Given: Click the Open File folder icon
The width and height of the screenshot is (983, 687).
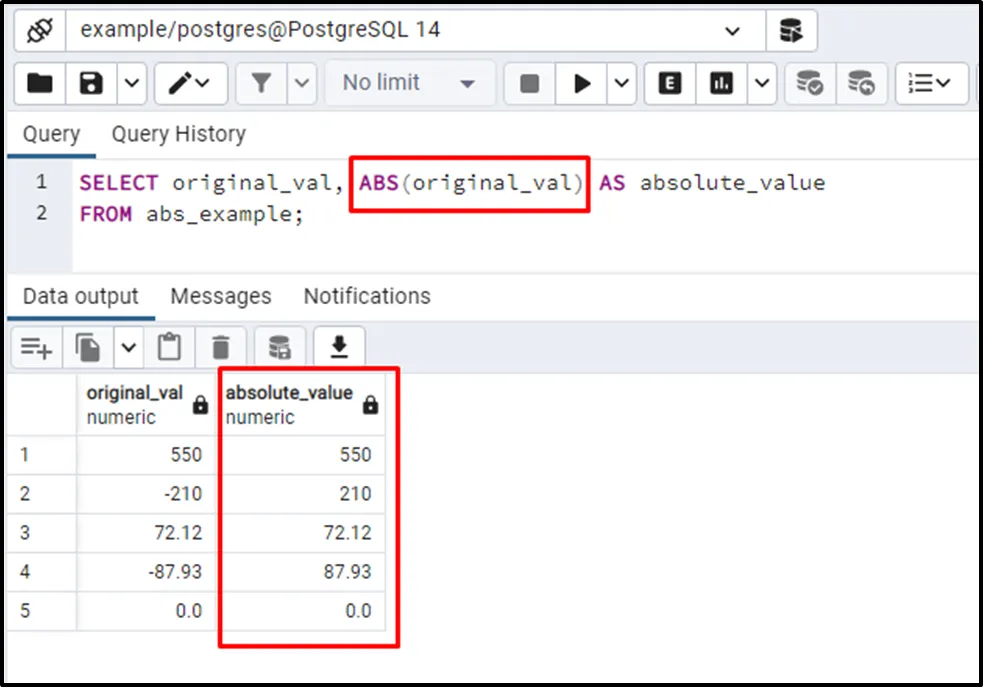Looking at the screenshot, I should point(40,84).
